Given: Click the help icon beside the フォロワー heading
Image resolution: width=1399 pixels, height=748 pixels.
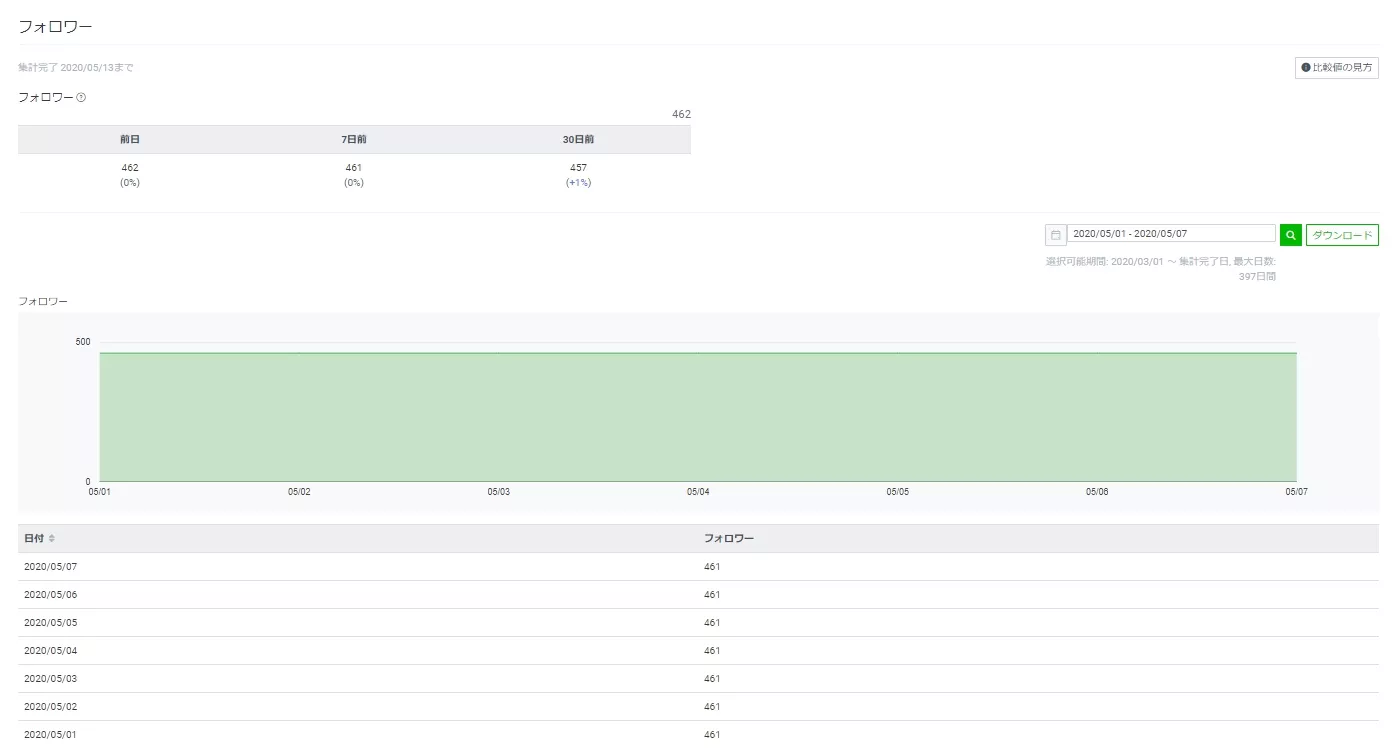Looking at the screenshot, I should (81, 98).
